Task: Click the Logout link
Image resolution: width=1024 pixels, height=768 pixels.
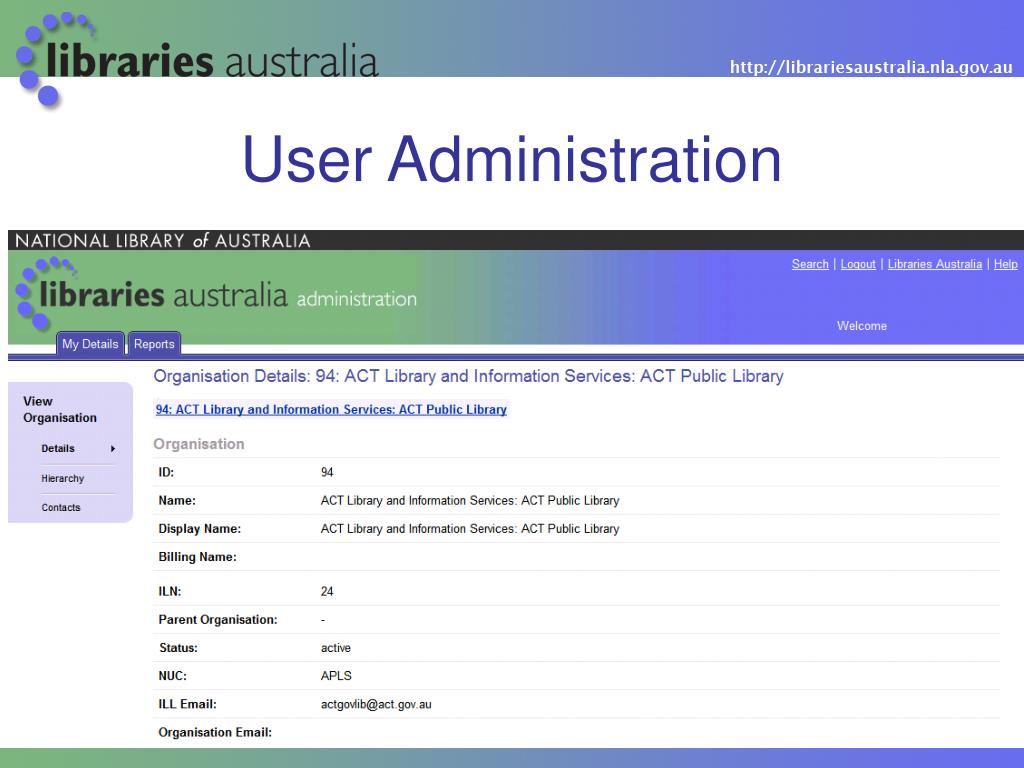Action: pos(857,264)
